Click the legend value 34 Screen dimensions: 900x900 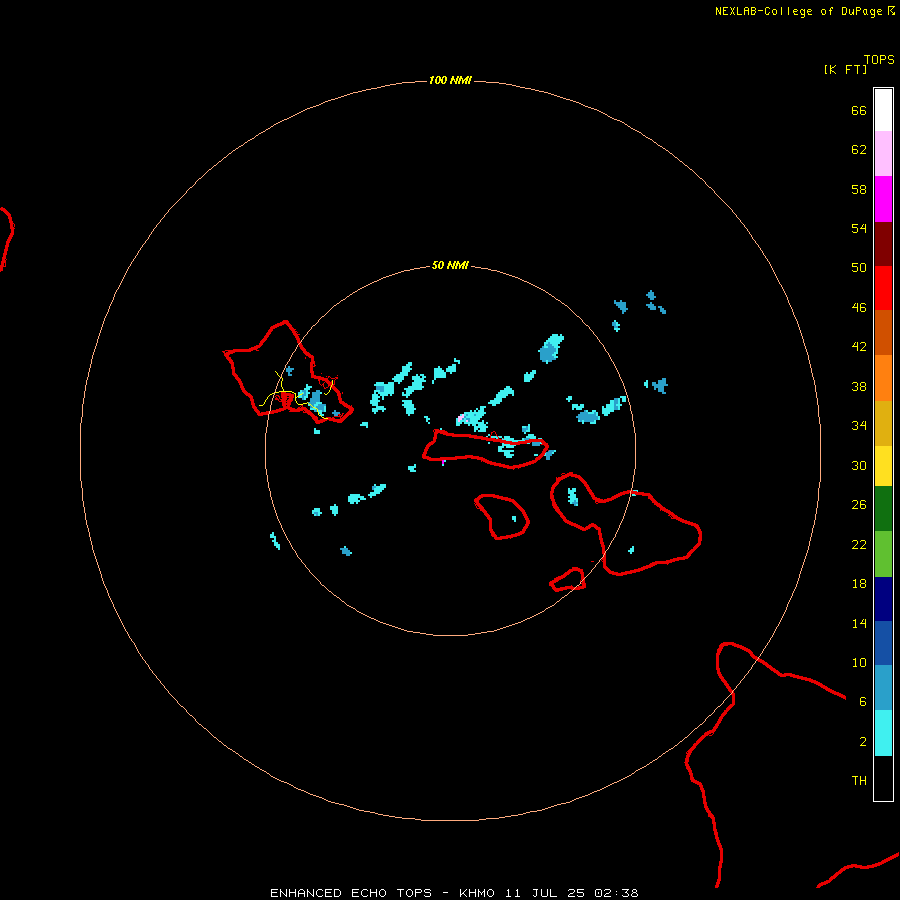click(x=859, y=425)
